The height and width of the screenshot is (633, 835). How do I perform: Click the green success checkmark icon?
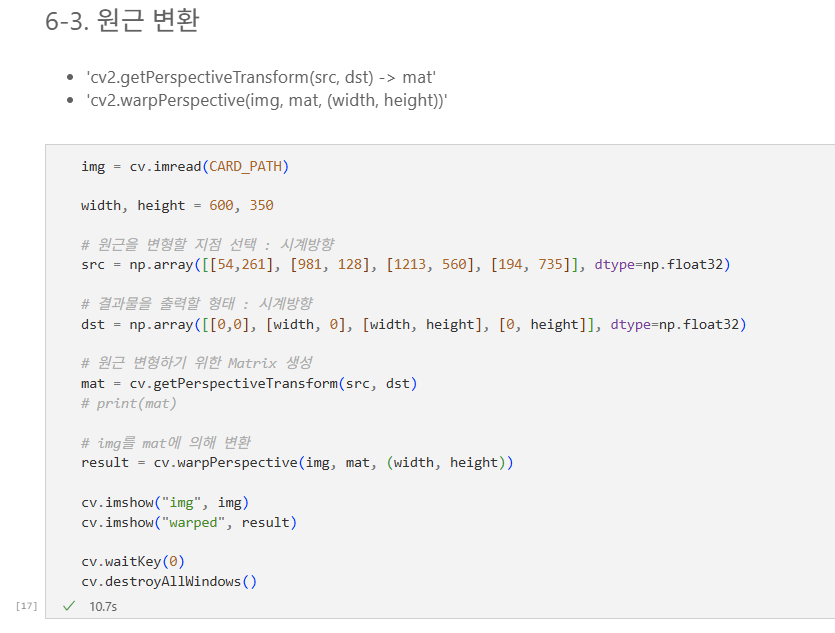click(69, 606)
